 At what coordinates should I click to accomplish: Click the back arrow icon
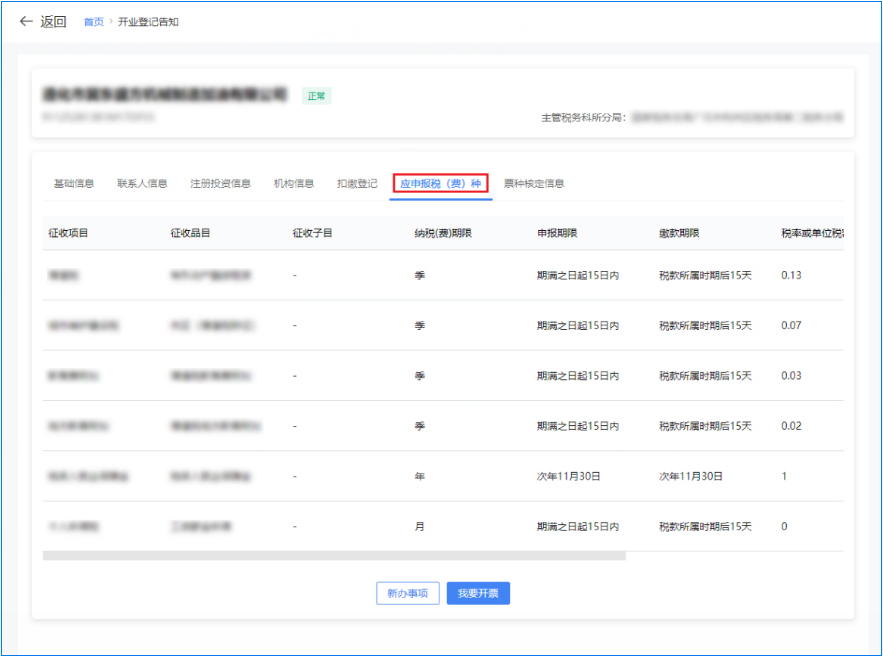[x=26, y=21]
